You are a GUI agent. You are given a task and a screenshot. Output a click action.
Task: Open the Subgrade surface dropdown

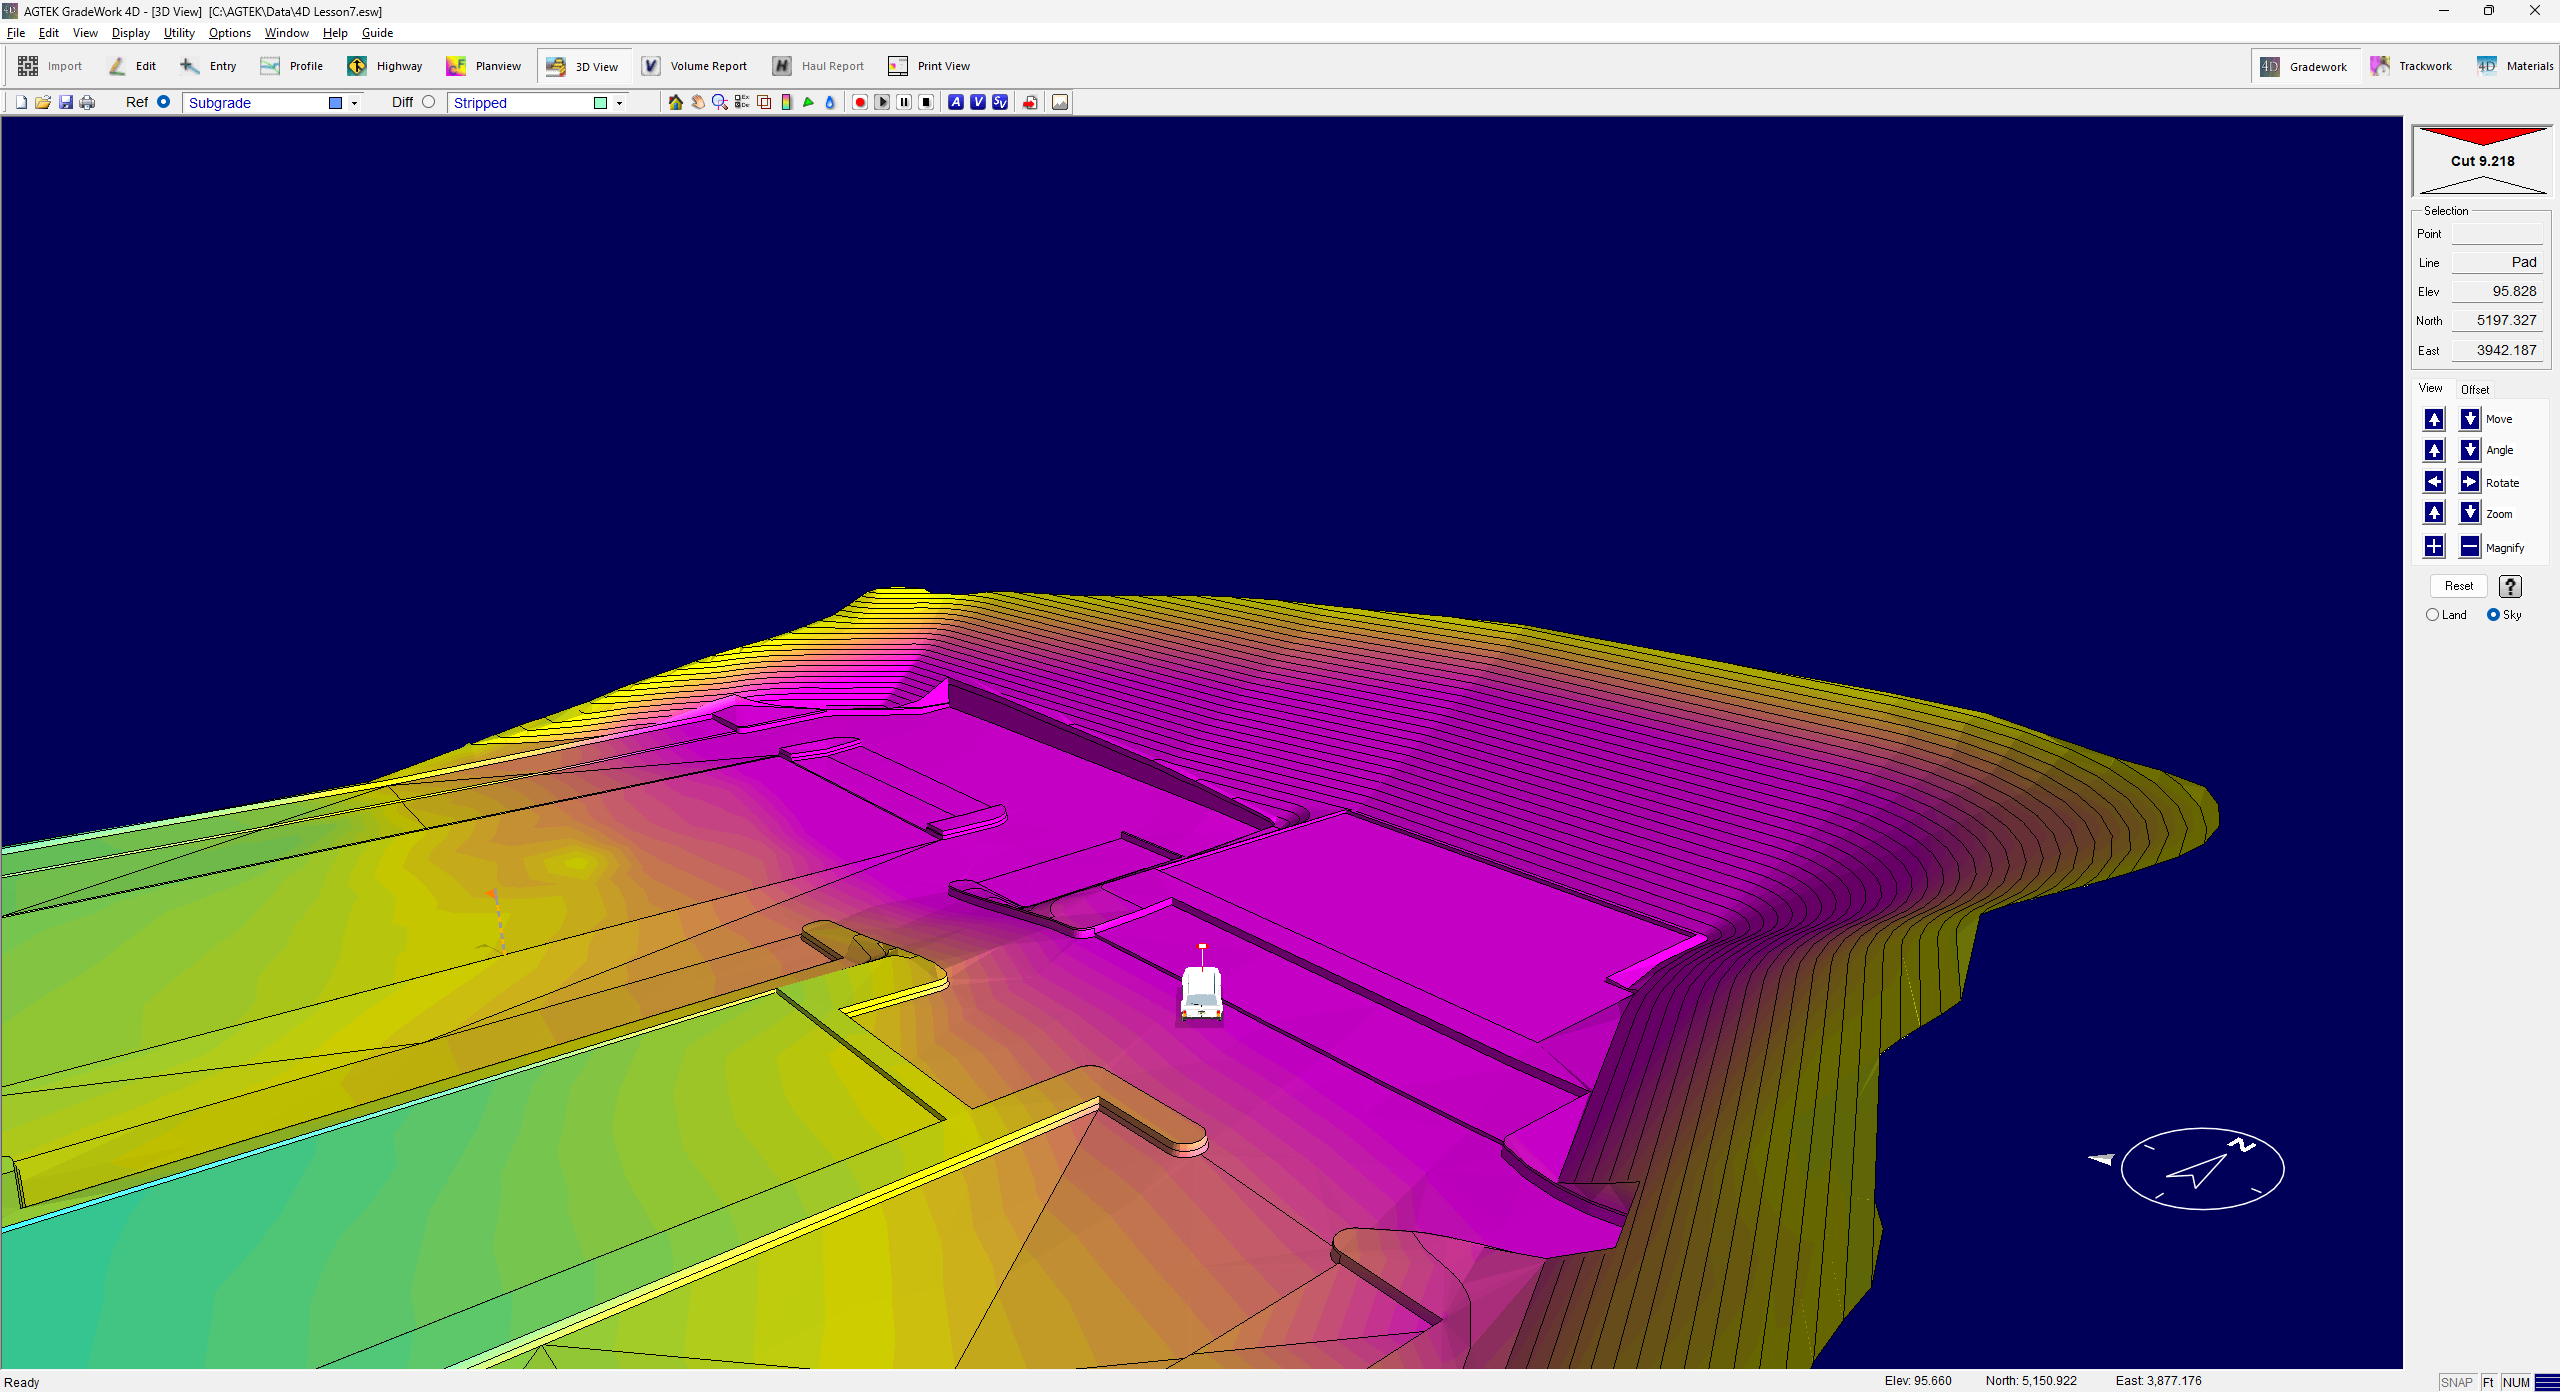pos(354,103)
